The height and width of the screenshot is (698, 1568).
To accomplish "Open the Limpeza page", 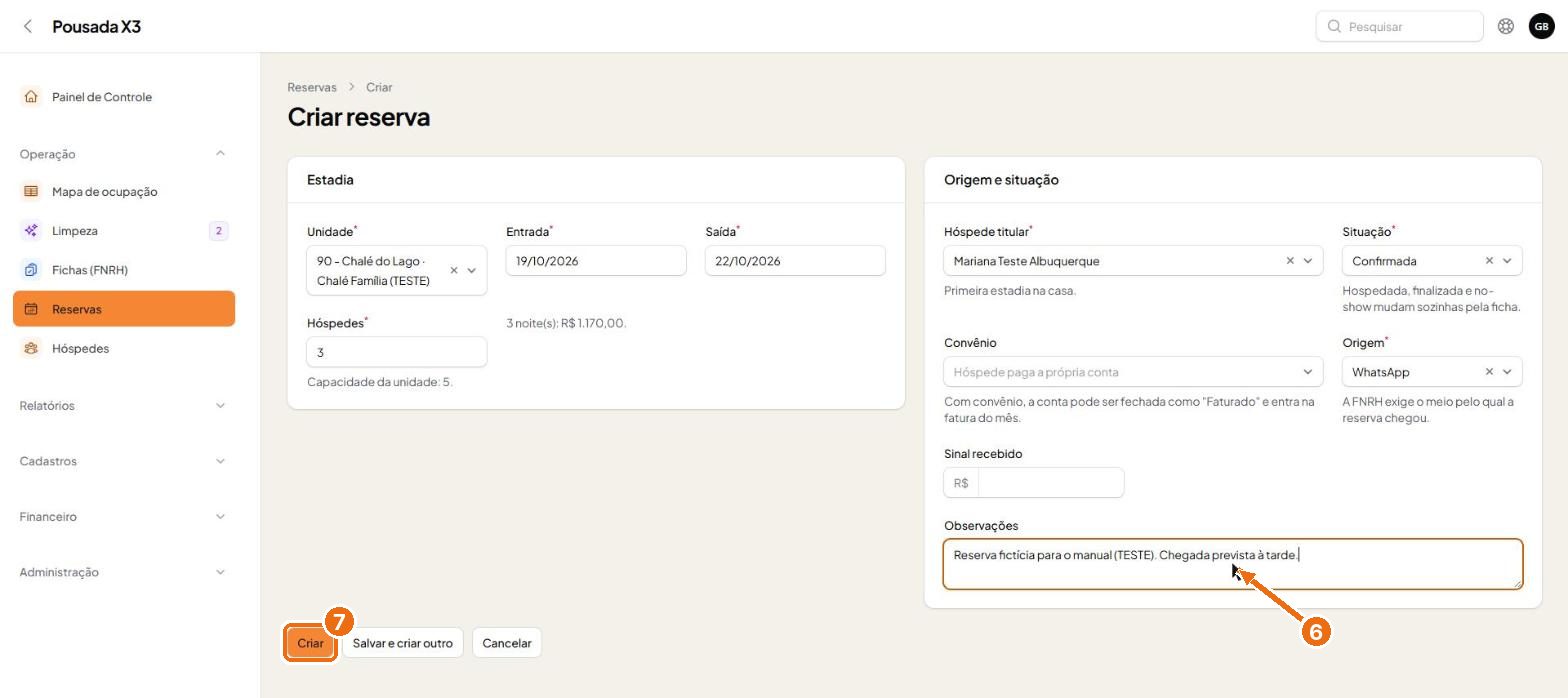I will coord(124,231).
